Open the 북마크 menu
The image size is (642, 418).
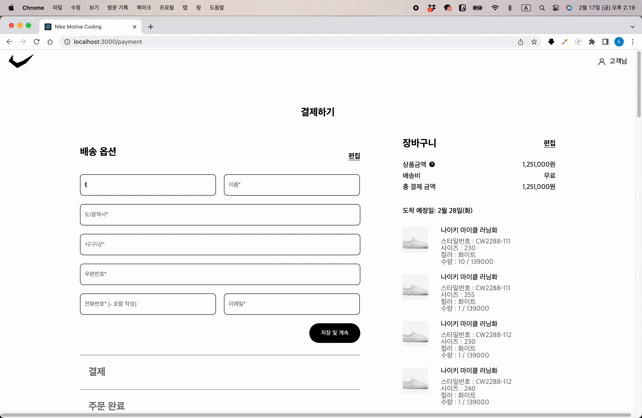(144, 8)
